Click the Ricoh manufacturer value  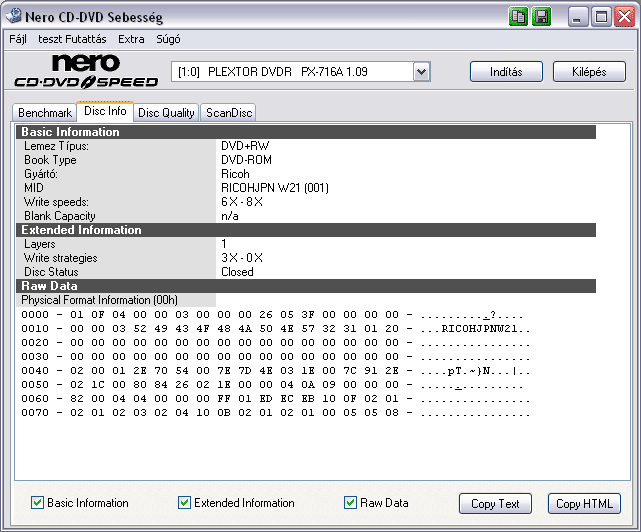(235, 174)
